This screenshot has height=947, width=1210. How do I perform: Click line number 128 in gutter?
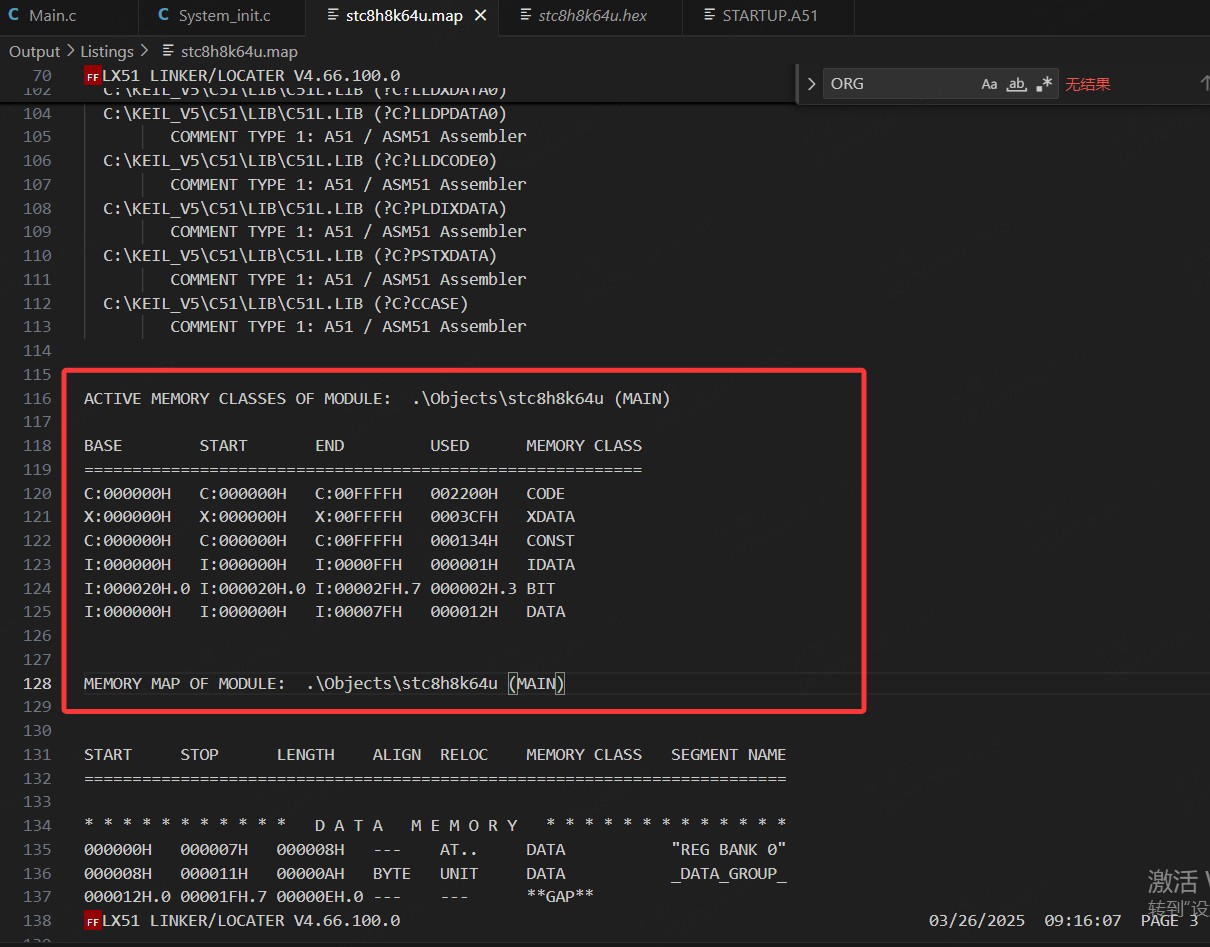[x=37, y=683]
